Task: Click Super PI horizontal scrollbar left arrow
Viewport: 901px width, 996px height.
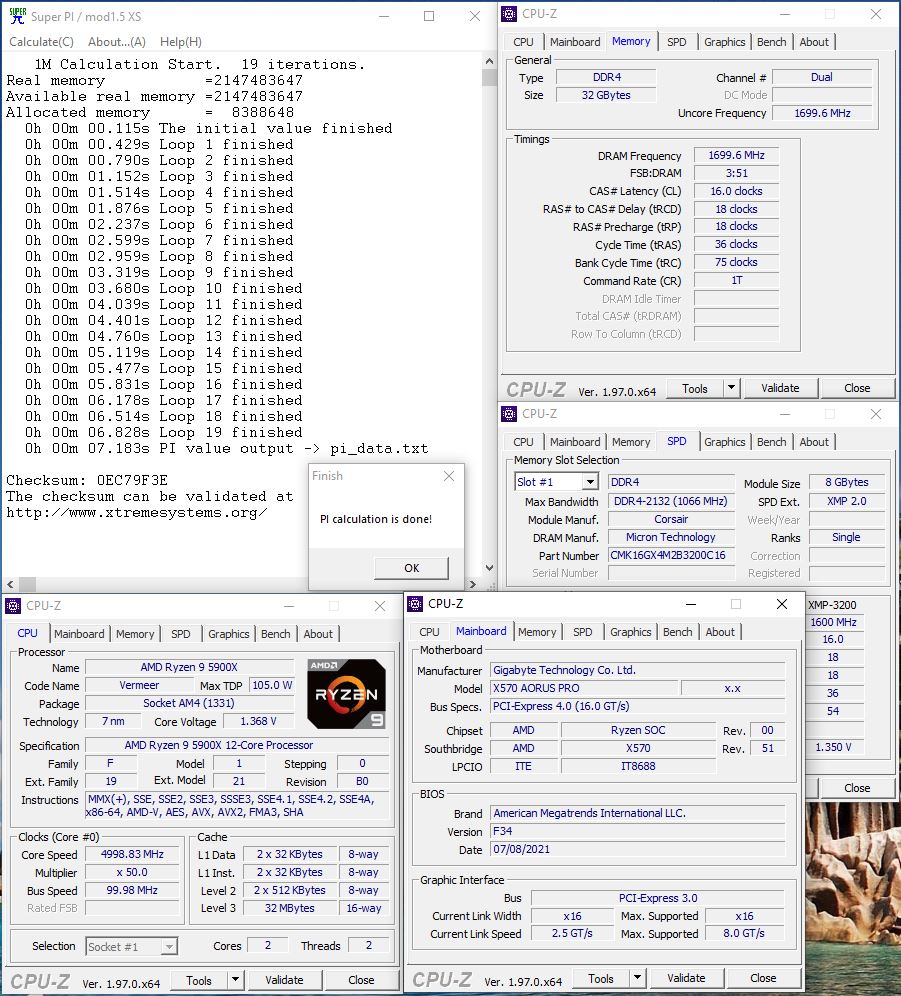Action: click(10, 584)
